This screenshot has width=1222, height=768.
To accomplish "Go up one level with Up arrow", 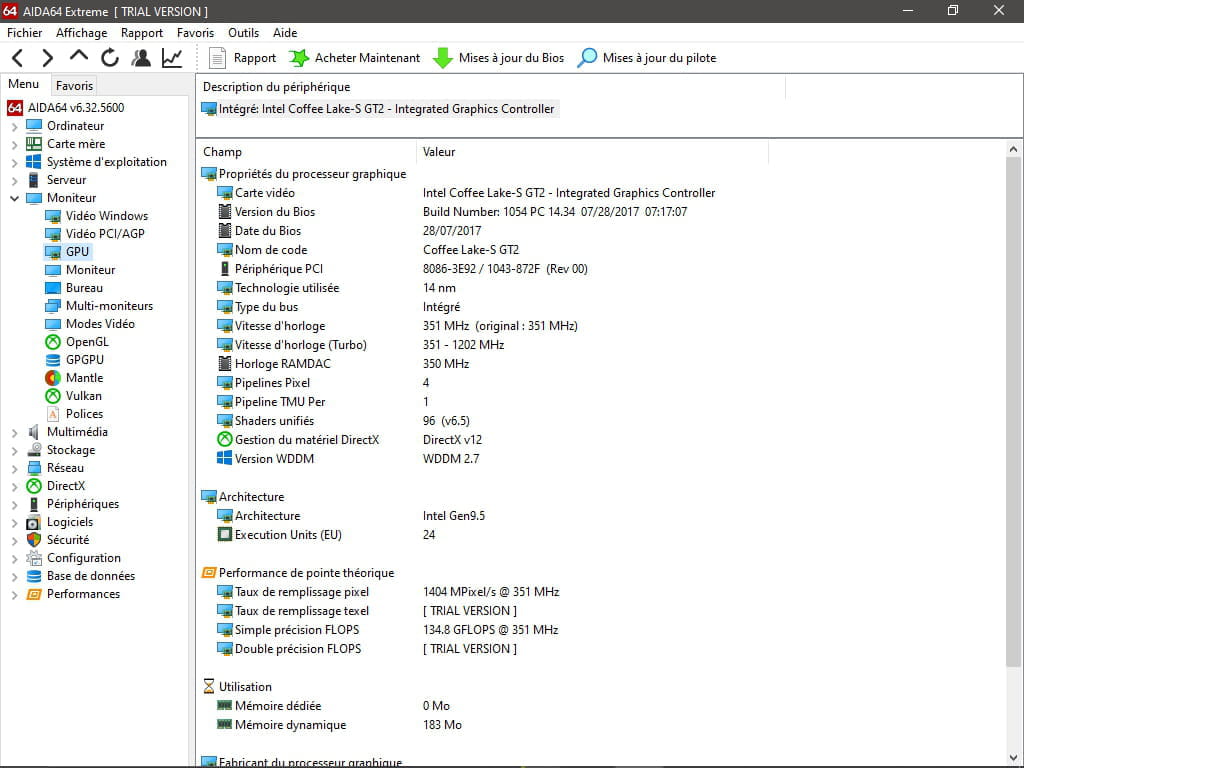I will (79, 57).
